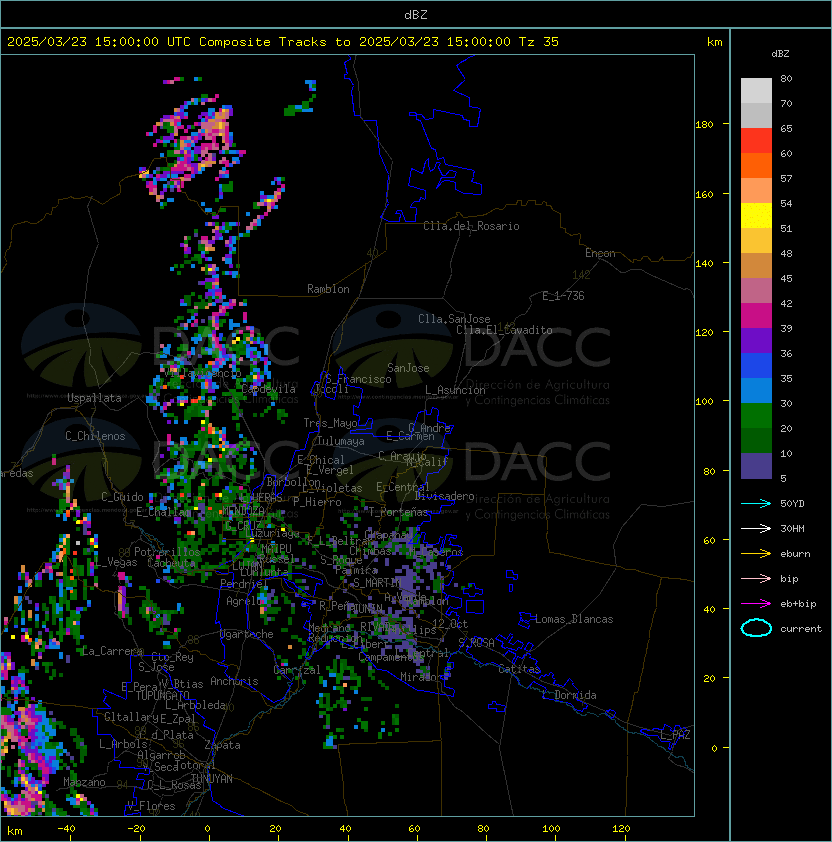Click the 'E_1-736' label
This screenshot has width=832, height=842.
[x=563, y=296]
